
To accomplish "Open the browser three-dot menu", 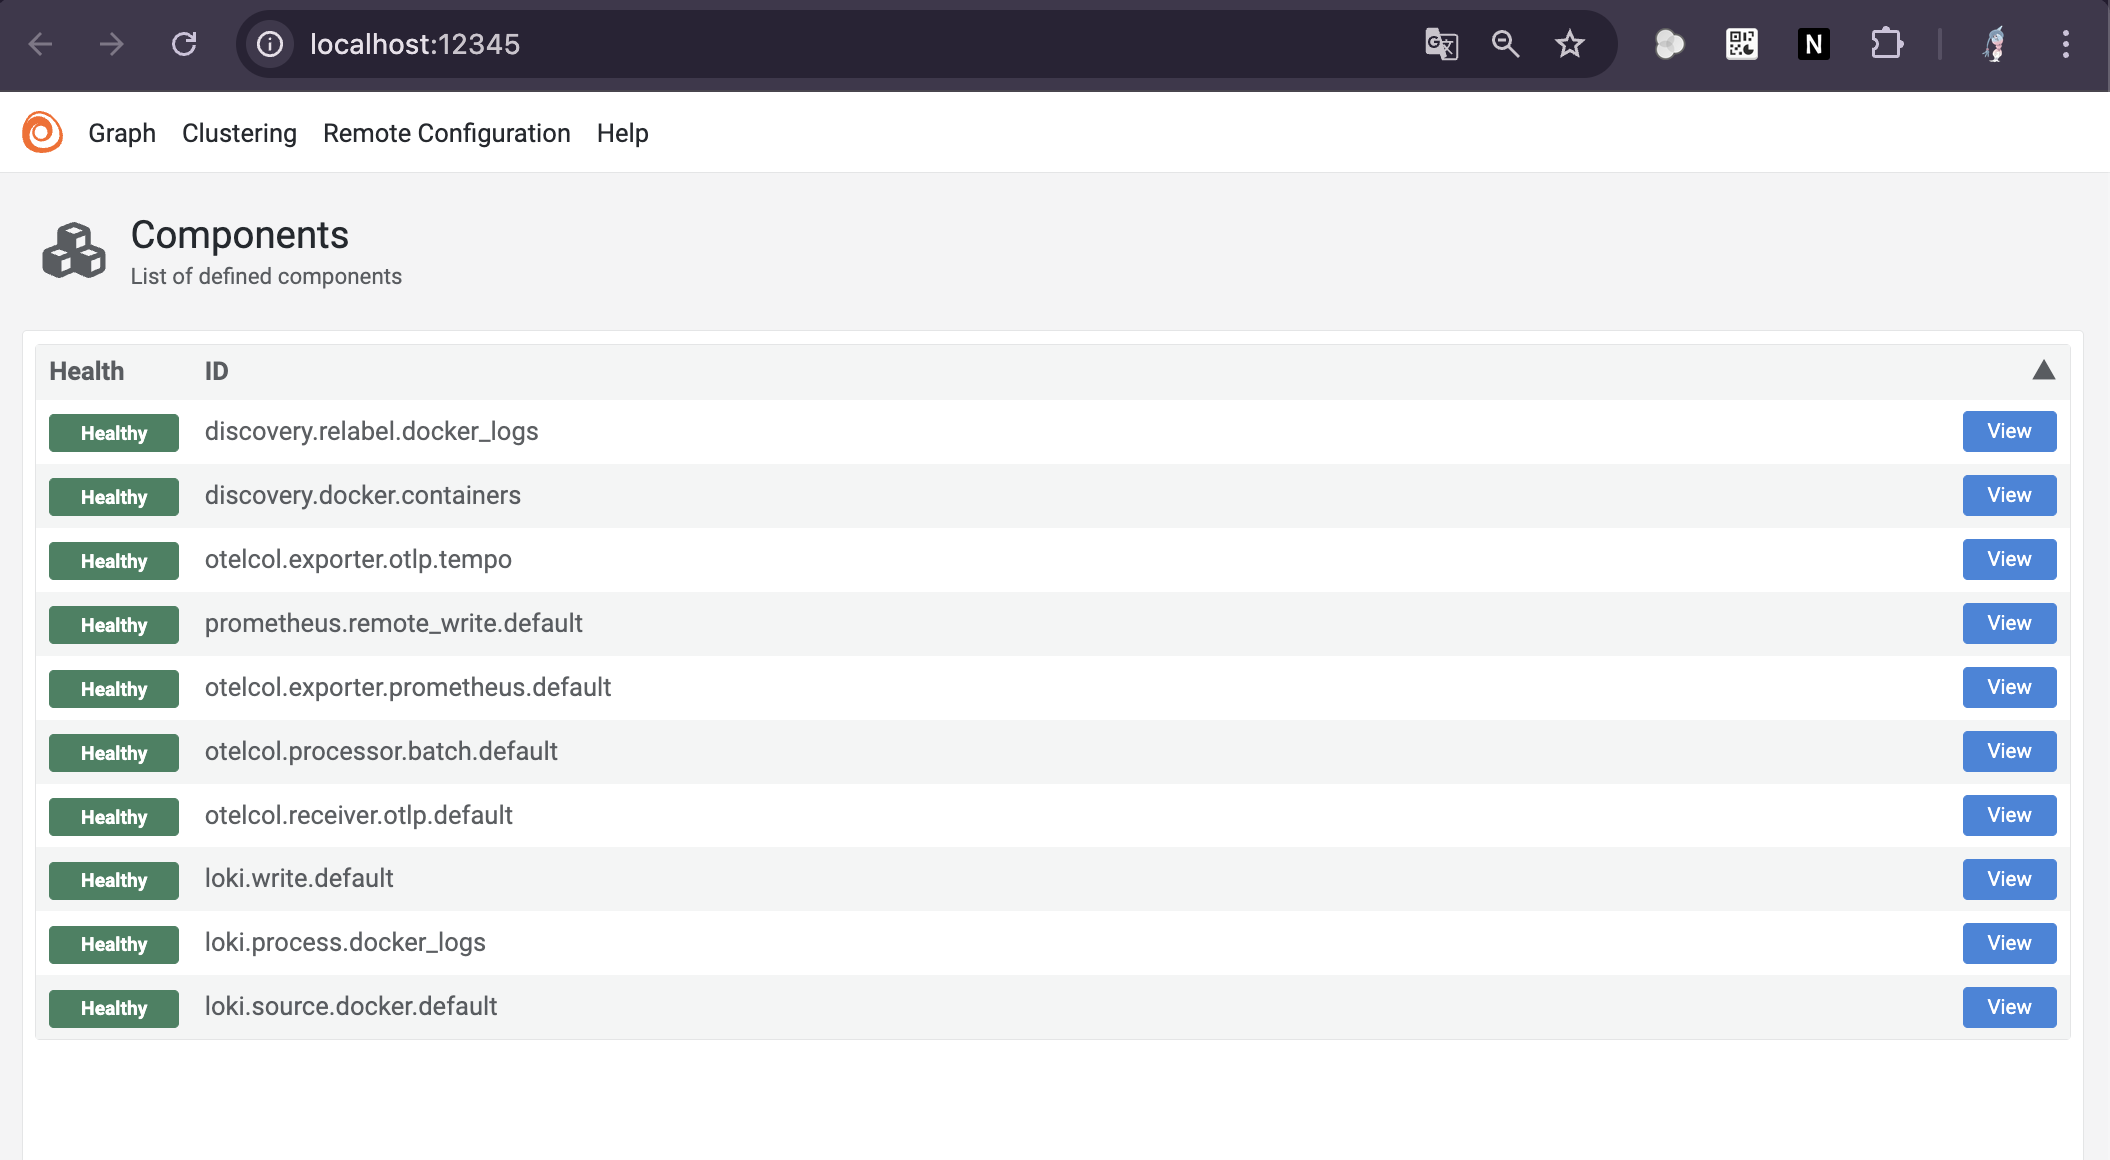I will point(2065,44).
